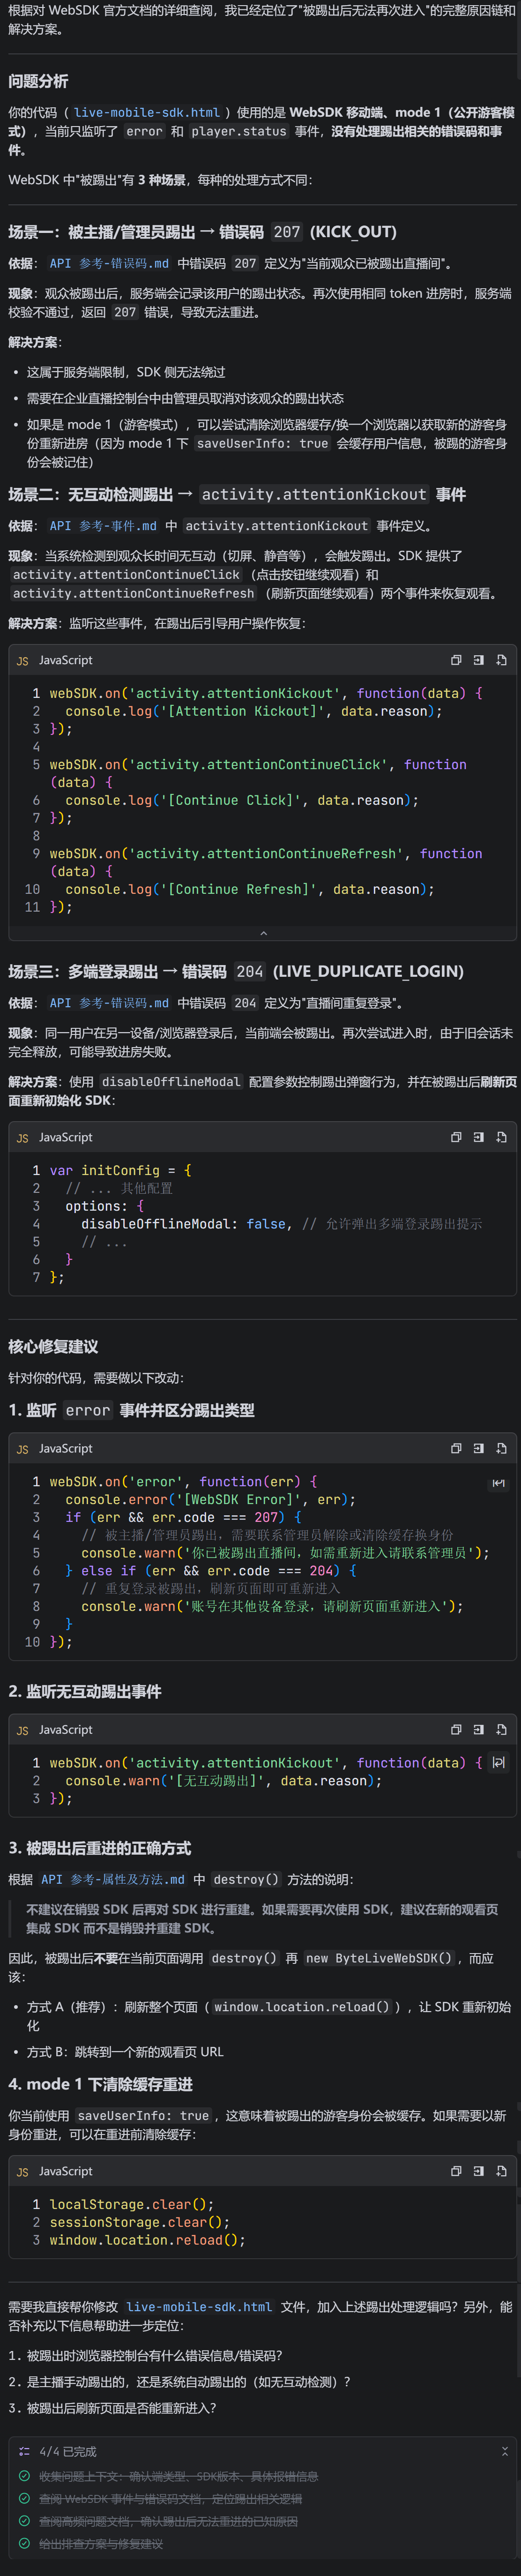Copy the 无互动踢出 warn code block
The width and height of the screenshot is (521, 2576).
(456, 1729)
